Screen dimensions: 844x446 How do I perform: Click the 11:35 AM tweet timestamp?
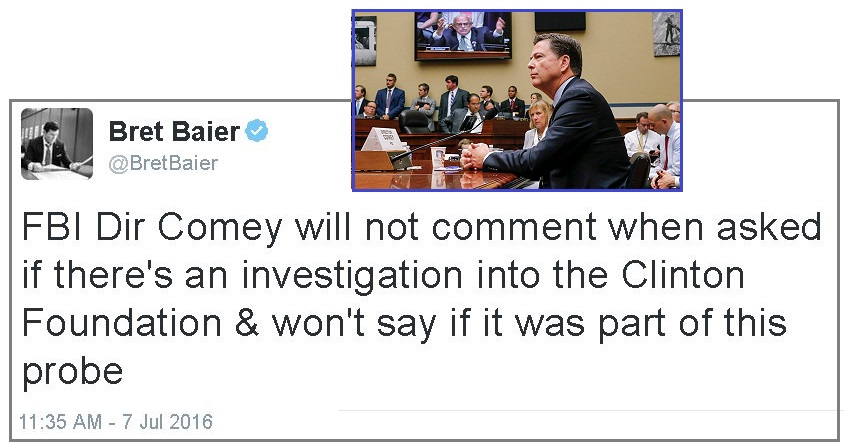[116, 422]
